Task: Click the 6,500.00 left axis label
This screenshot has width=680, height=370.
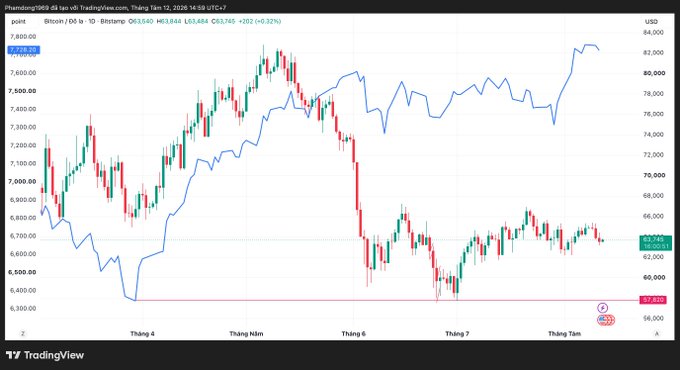Action: [x=22, y=272]
